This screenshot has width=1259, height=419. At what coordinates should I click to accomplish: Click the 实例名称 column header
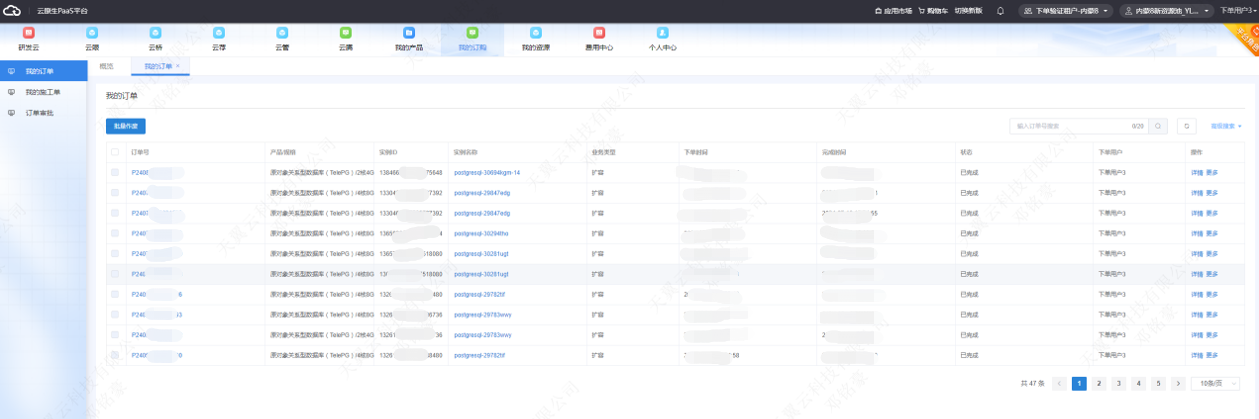click(465, 152)
